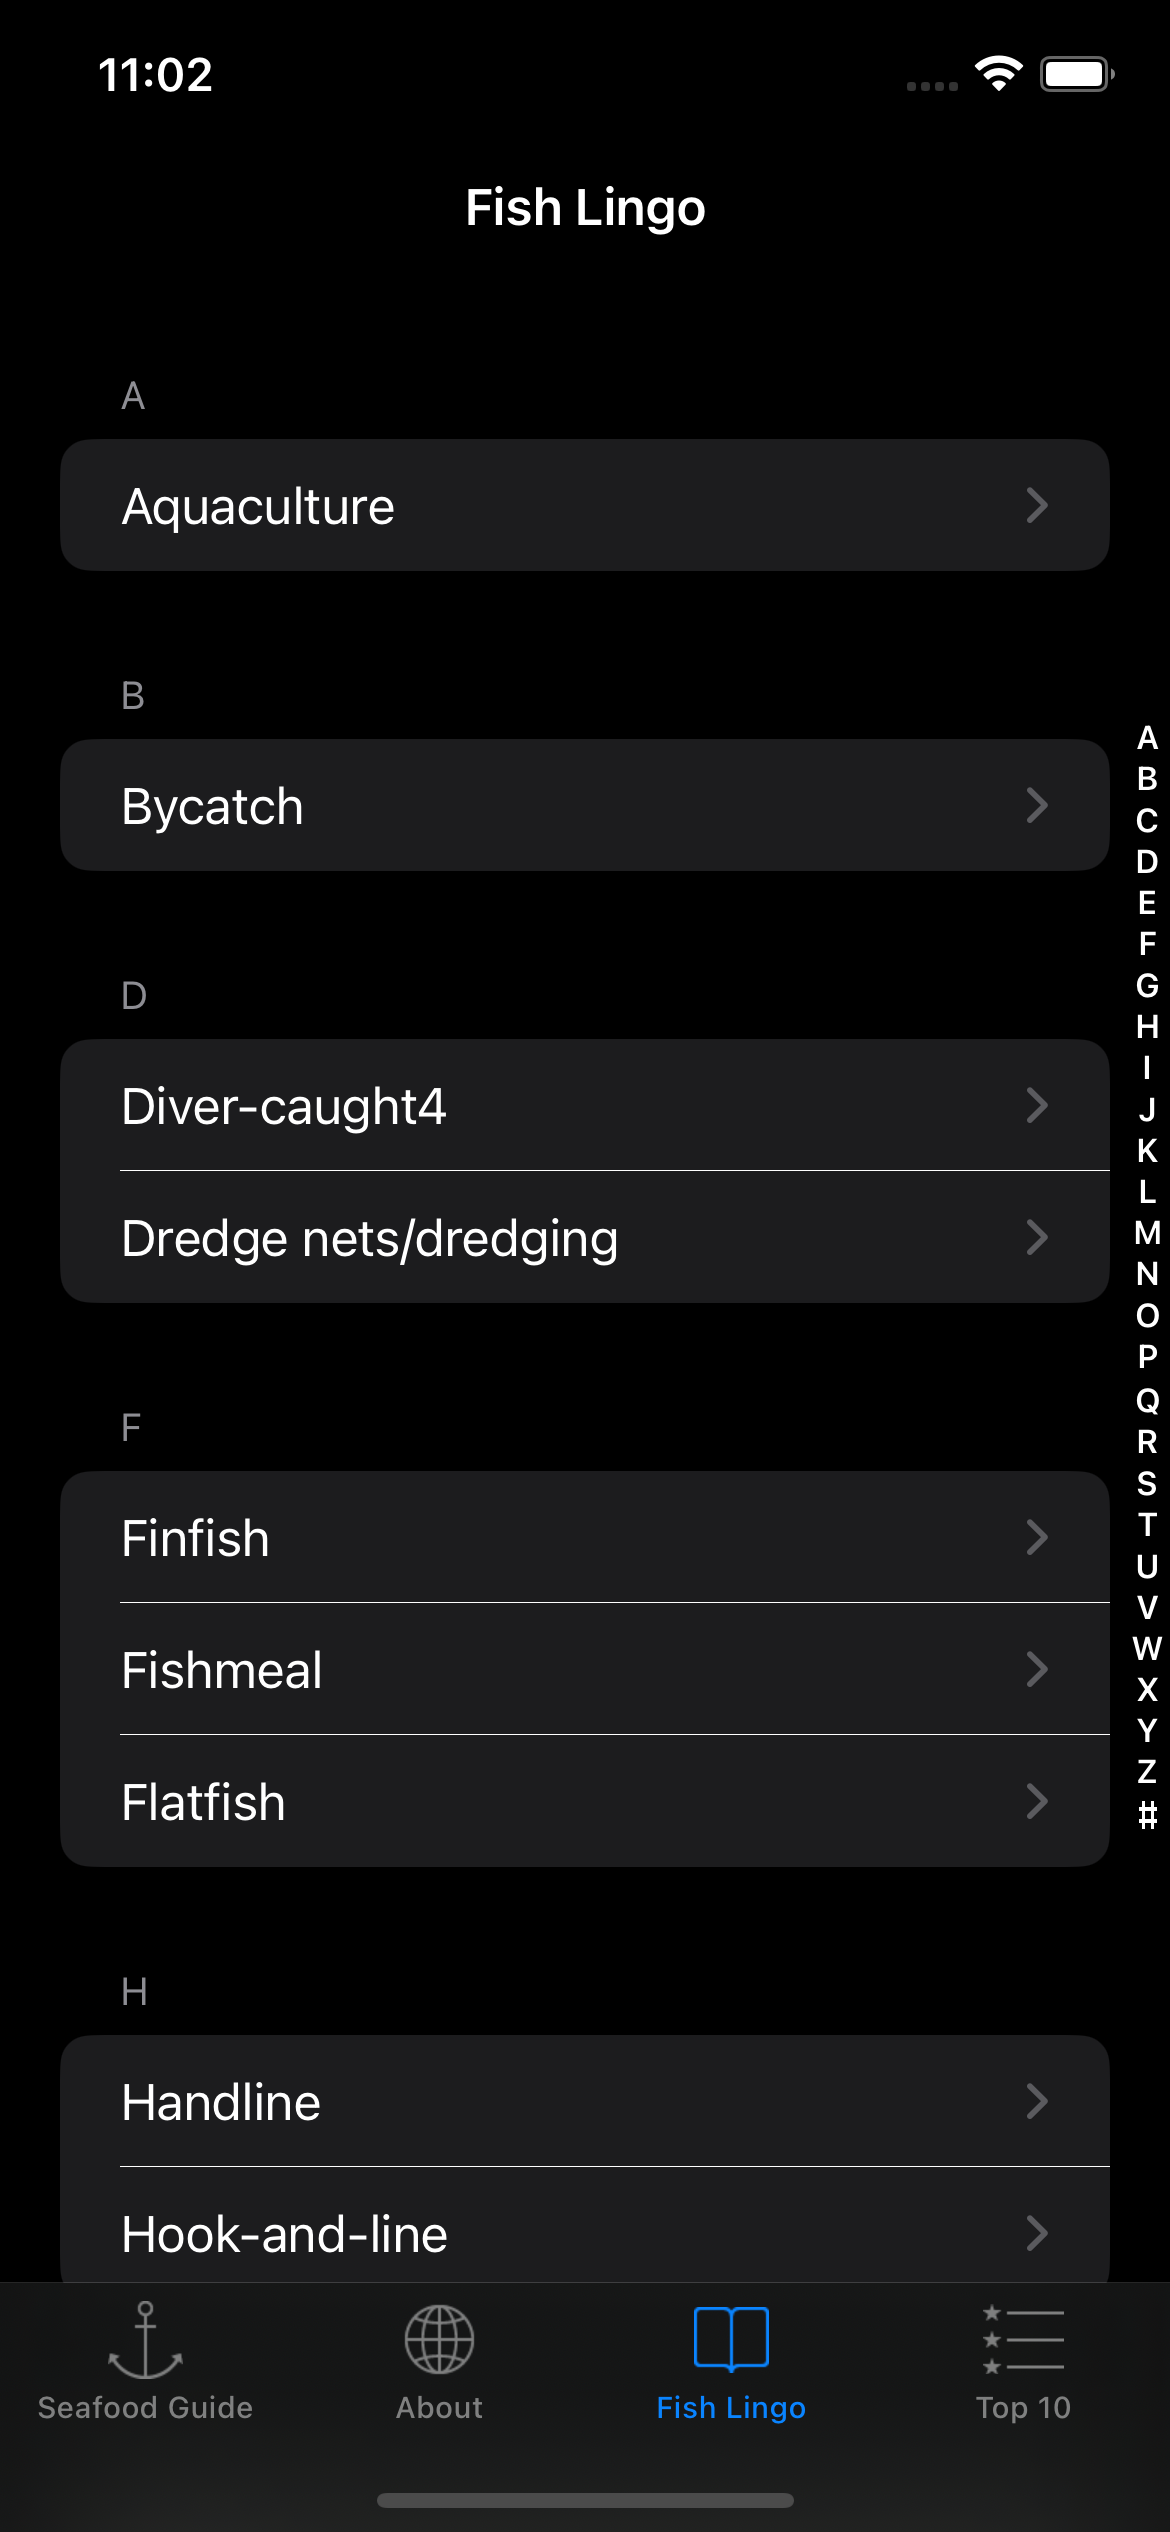Tap the Wi-Fi status icon

pos(998,74)
